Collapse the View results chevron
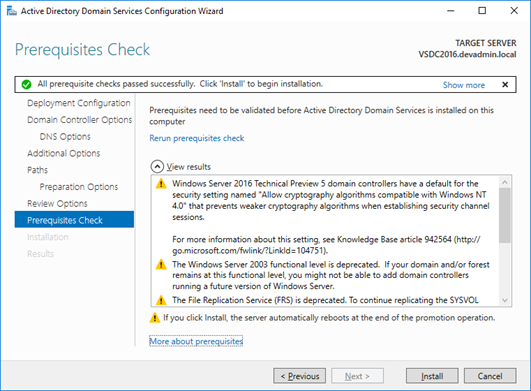 click(157, 167)
